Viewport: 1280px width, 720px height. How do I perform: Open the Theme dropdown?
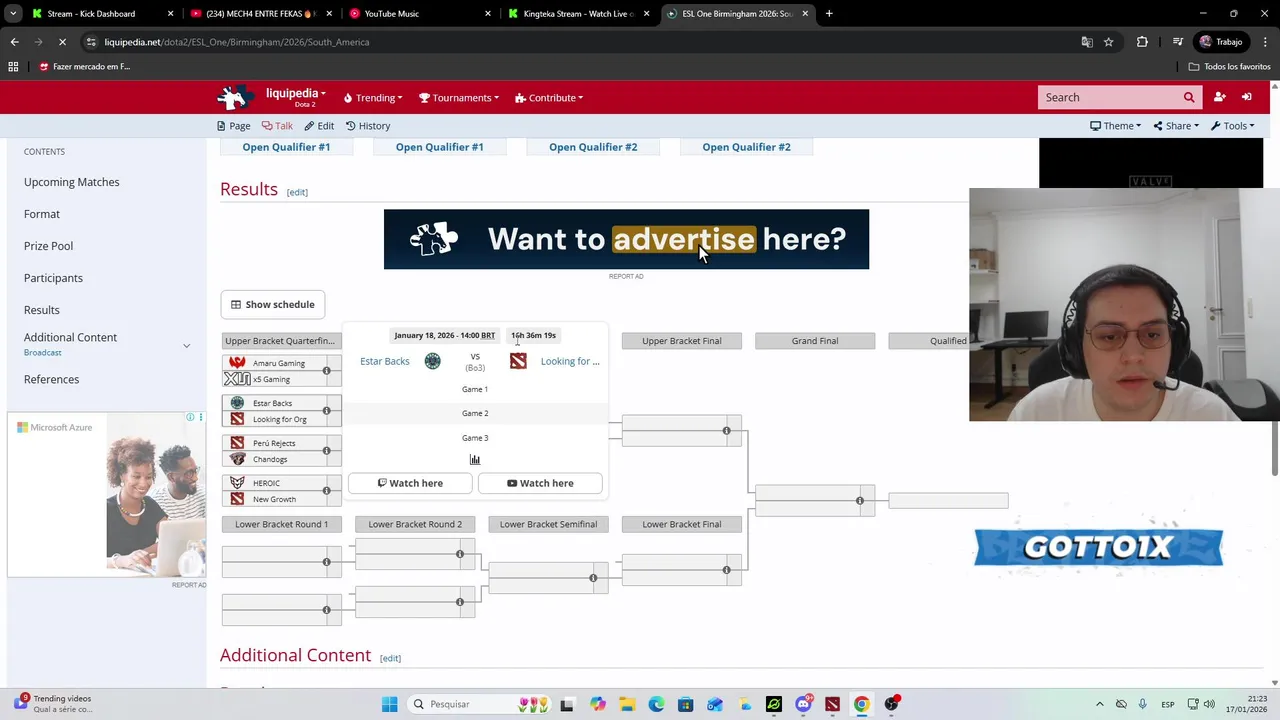point(1115,126)
